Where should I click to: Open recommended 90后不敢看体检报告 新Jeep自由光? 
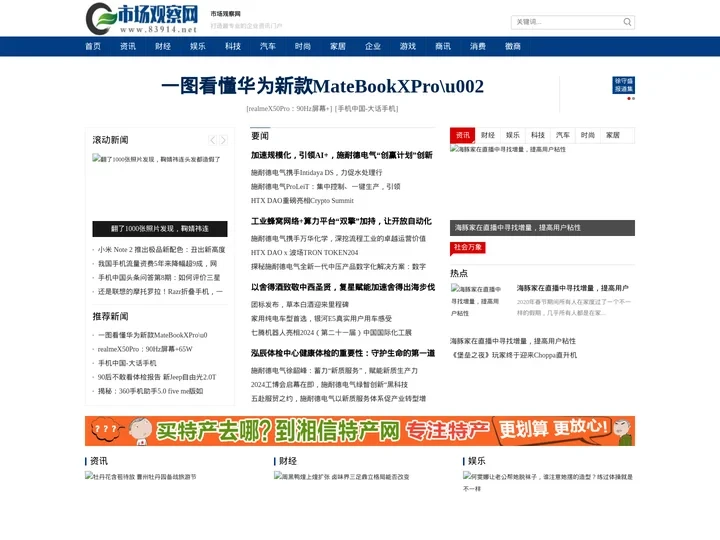157,377
